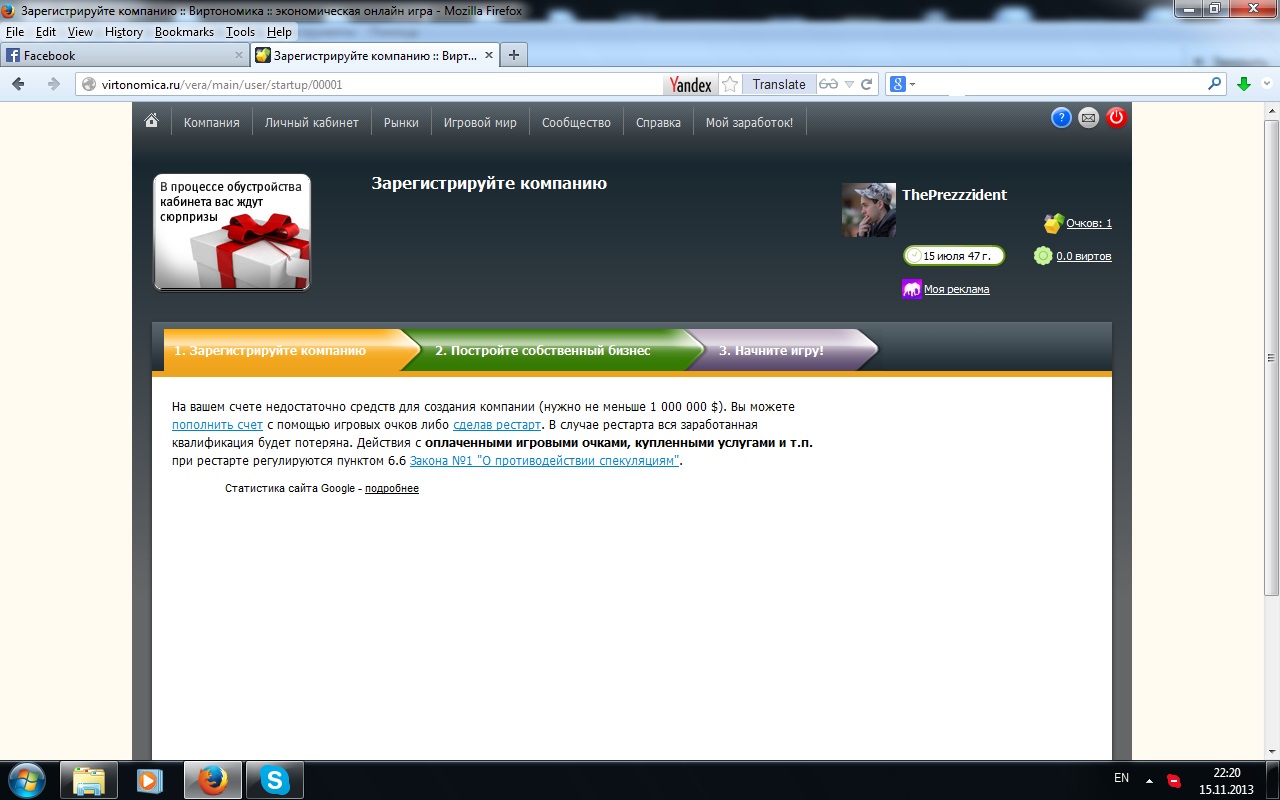Click the search magnifier icon

point(1215,84)
